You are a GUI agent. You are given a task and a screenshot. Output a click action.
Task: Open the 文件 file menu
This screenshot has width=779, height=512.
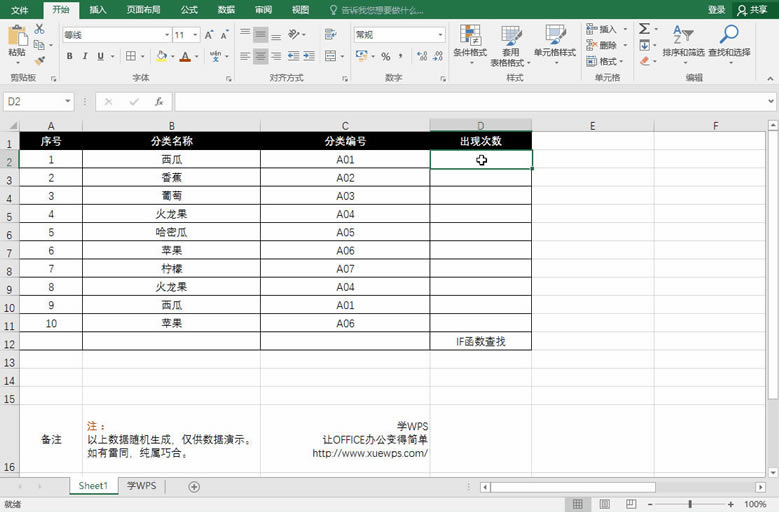[20, 10]
